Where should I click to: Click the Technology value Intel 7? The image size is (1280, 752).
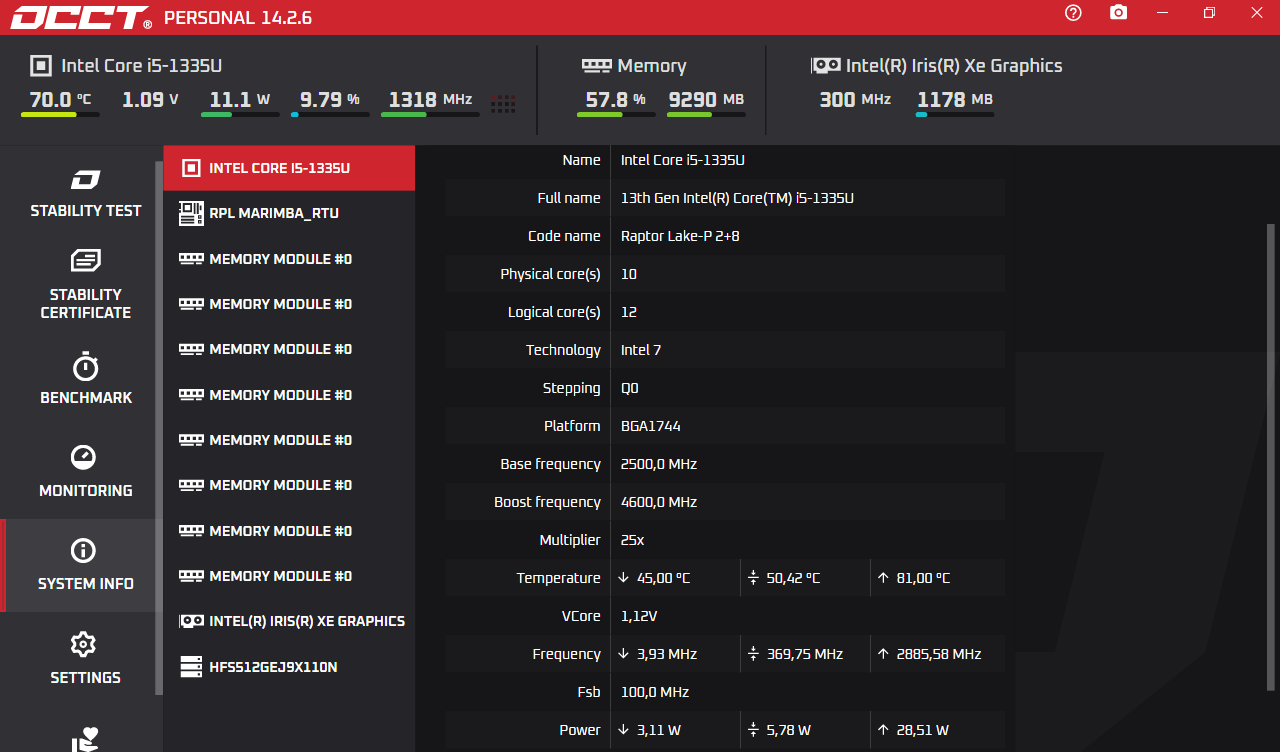click(641, 350)
